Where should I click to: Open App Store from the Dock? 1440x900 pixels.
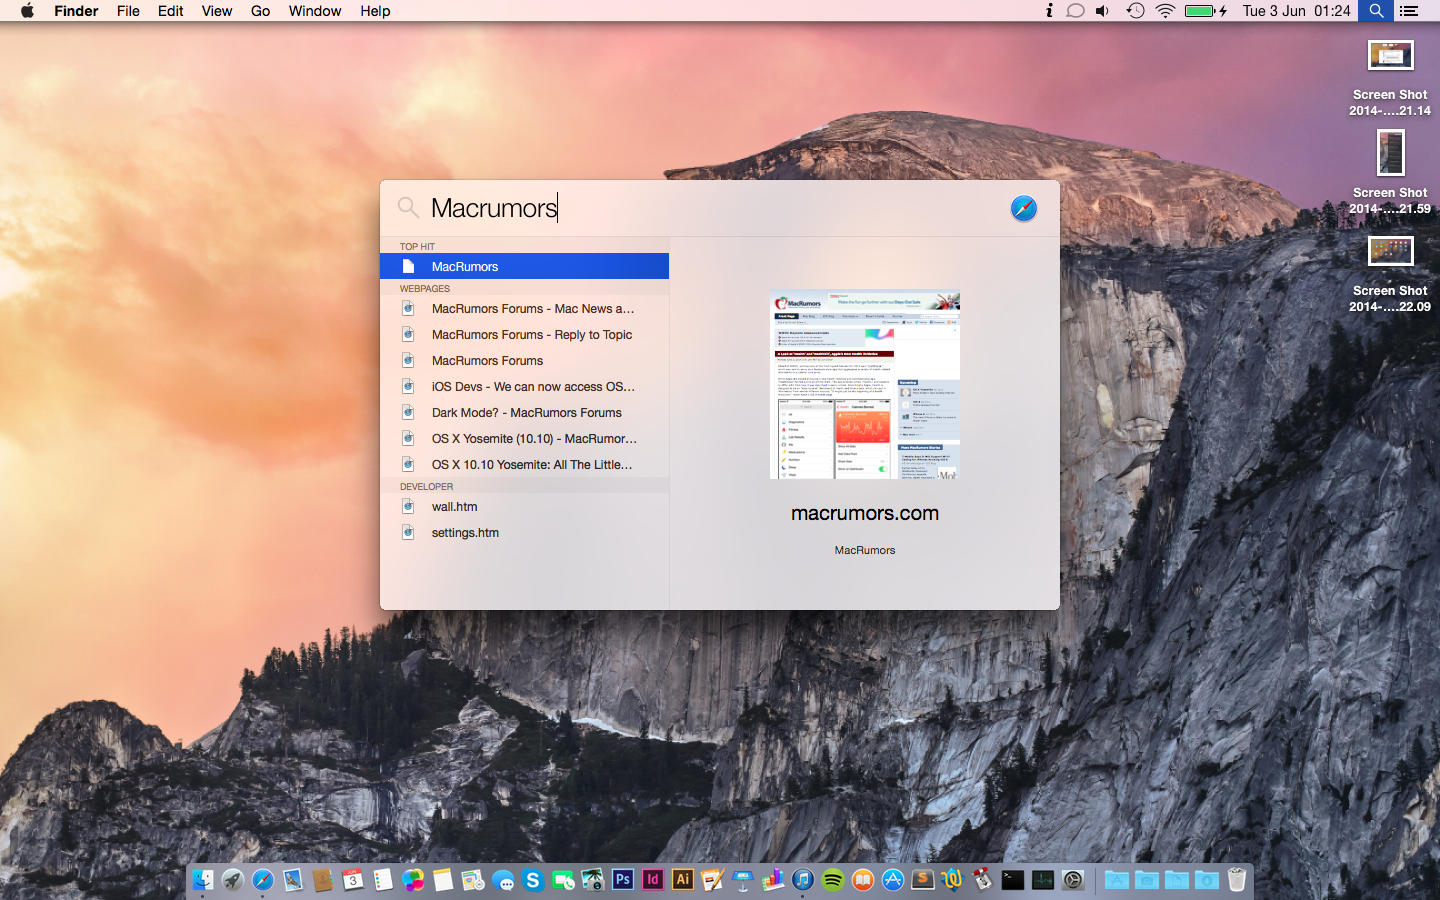(893, 880)
